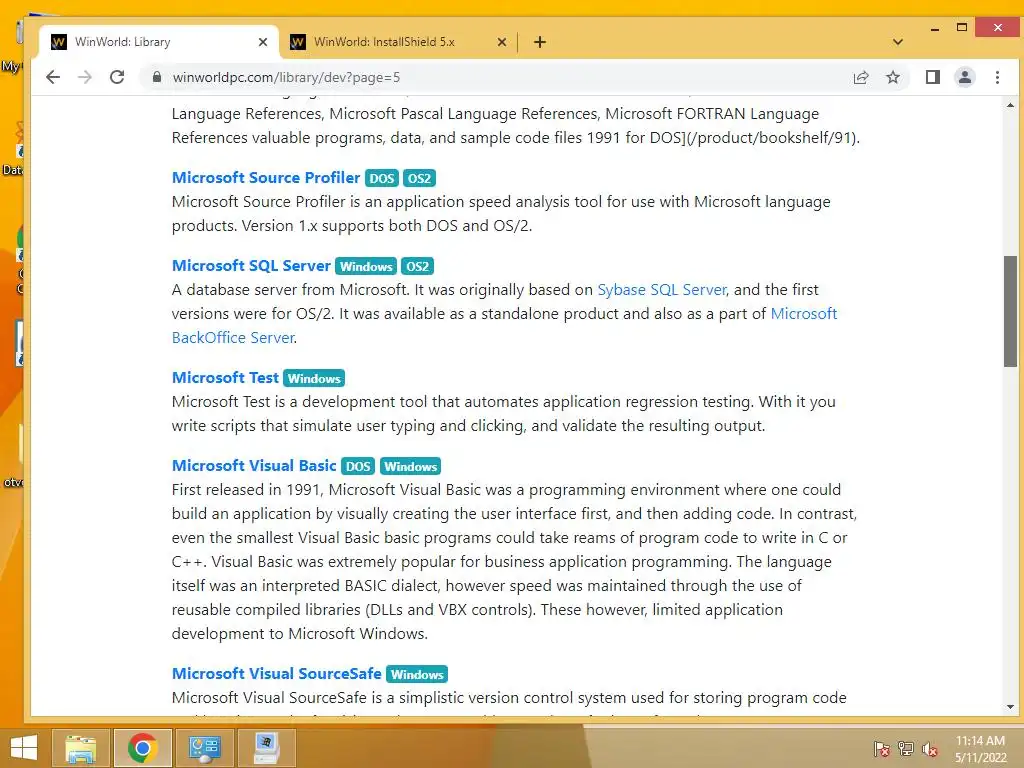Open Microsoft Source Profiler link
The width and height of the screenshot is (1024, 768).
pyautogui.click(x=266, y=178)
